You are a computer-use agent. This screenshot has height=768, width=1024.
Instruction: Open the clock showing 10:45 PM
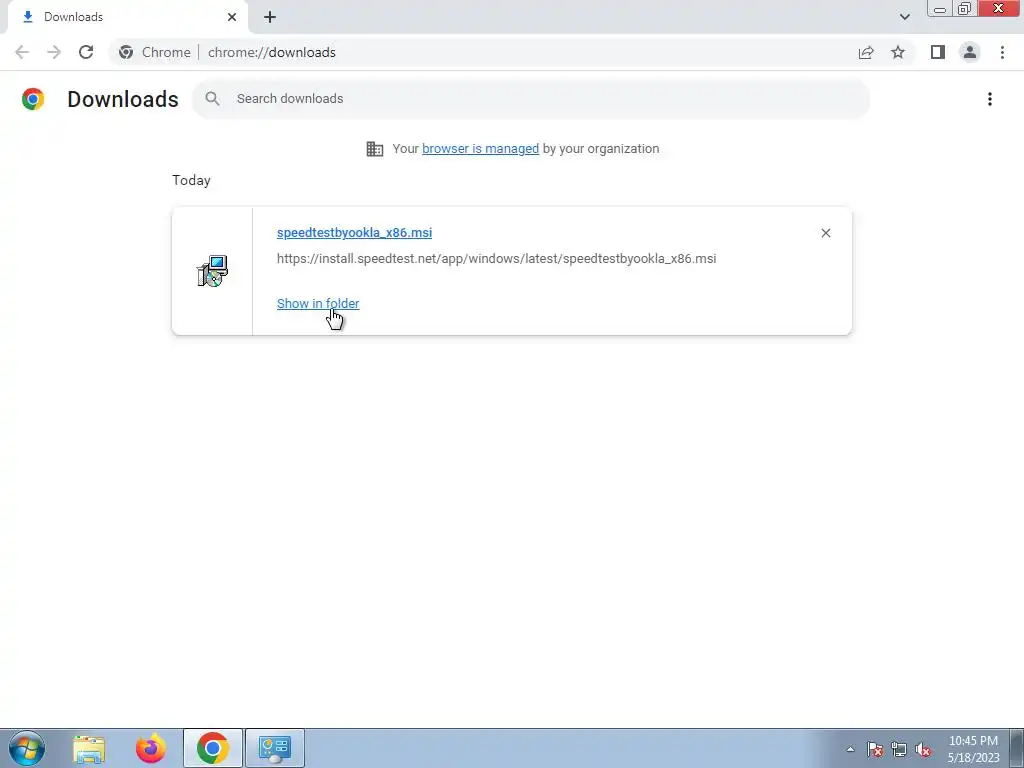tap(973, 749)
